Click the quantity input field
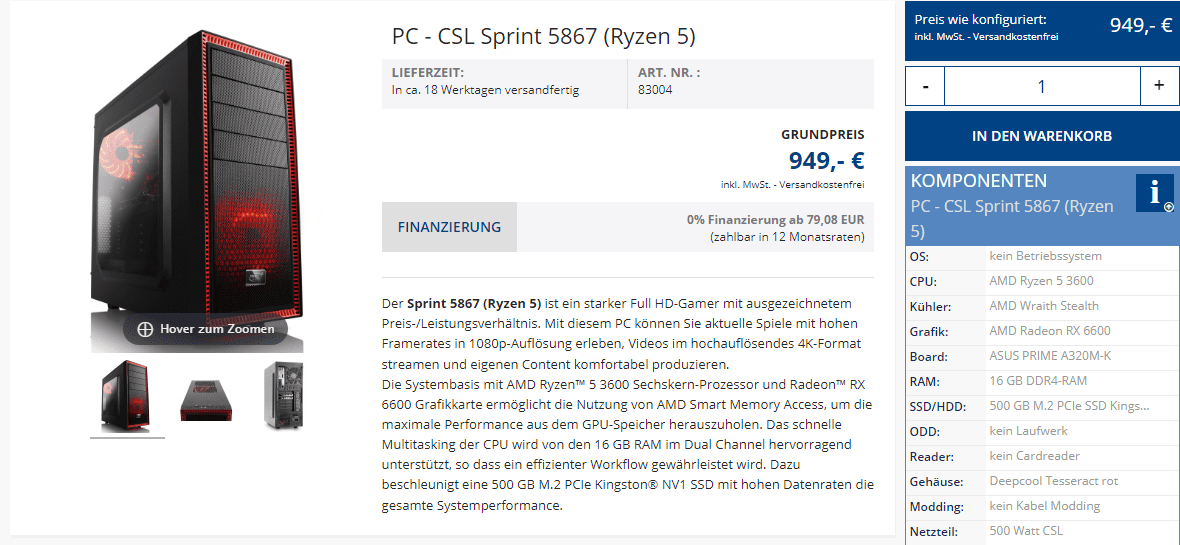The image size is (1180, 545). click(x=1041, y=86)
